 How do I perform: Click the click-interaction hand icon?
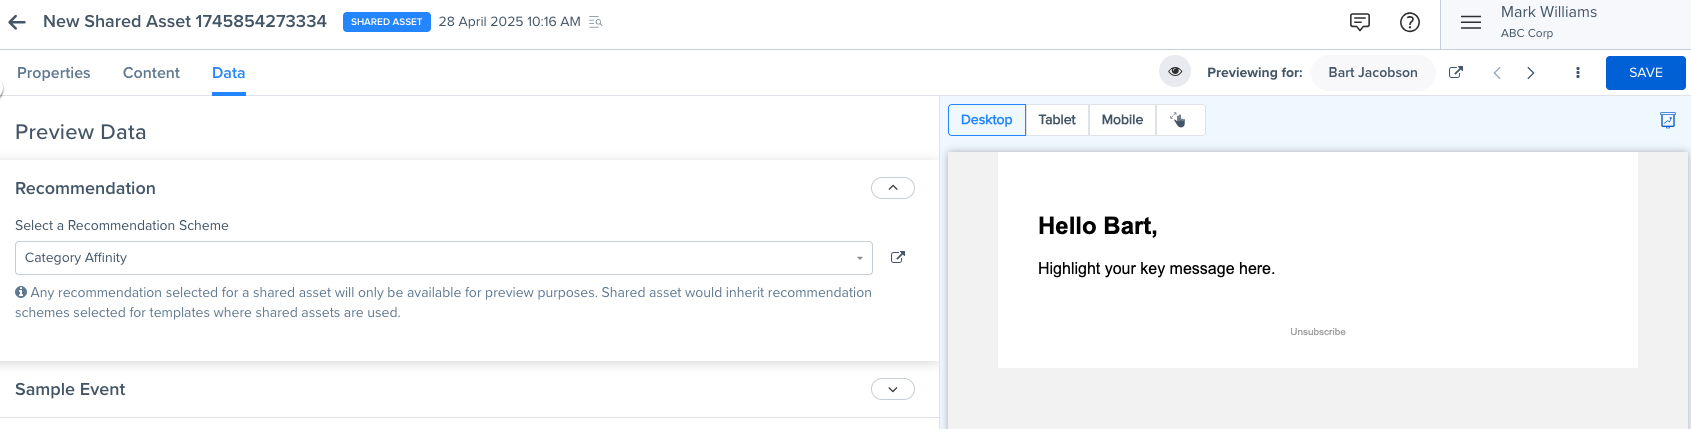click(1179, 120)
